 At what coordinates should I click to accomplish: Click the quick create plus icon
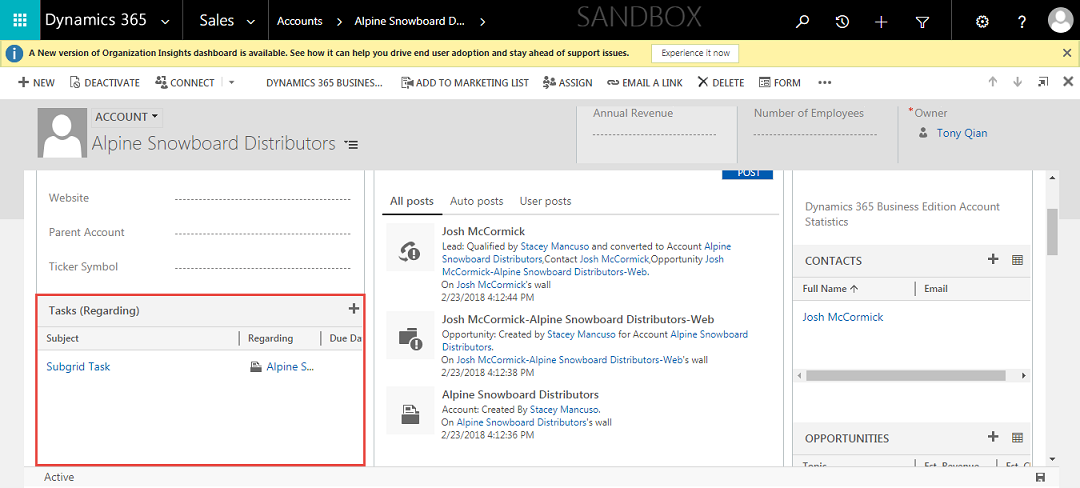point(881,22)
